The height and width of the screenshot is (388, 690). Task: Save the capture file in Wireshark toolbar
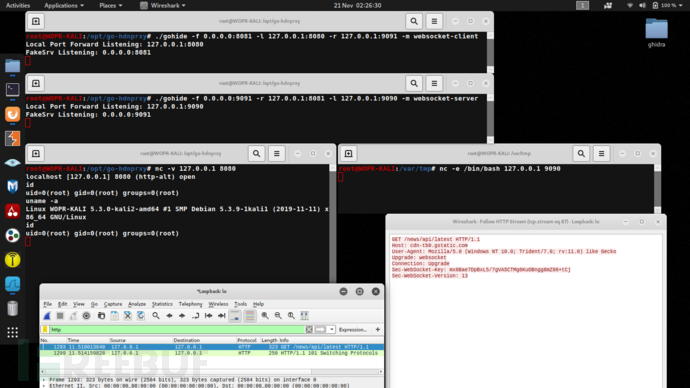click(114, 316)
